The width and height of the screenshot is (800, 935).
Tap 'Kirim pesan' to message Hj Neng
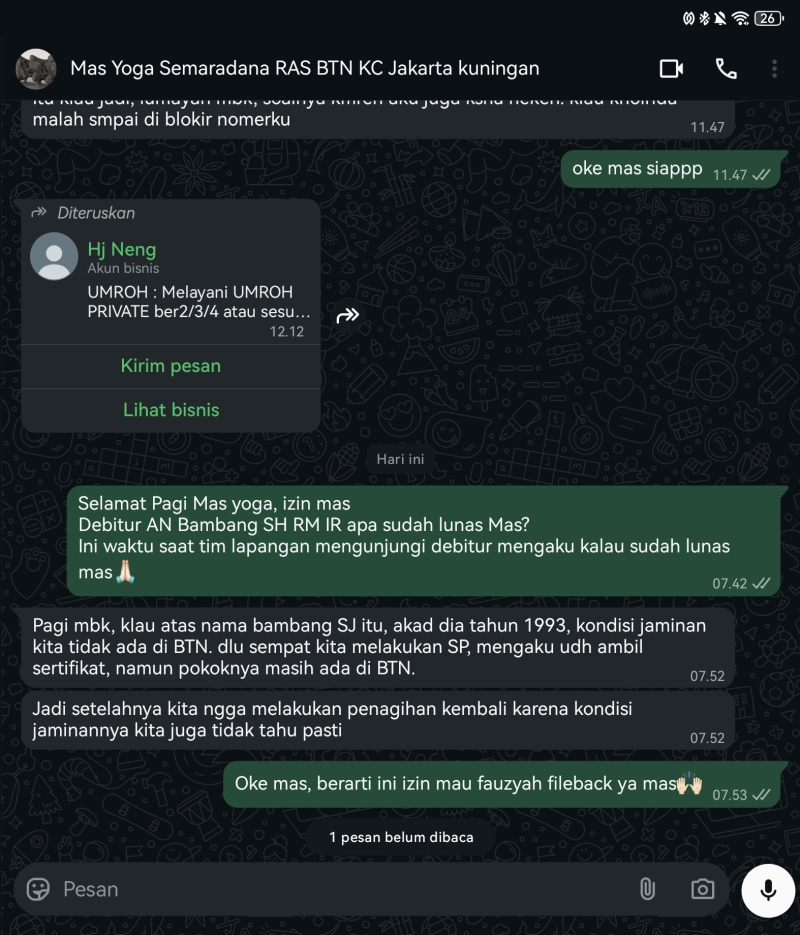[x=170, y=366]
